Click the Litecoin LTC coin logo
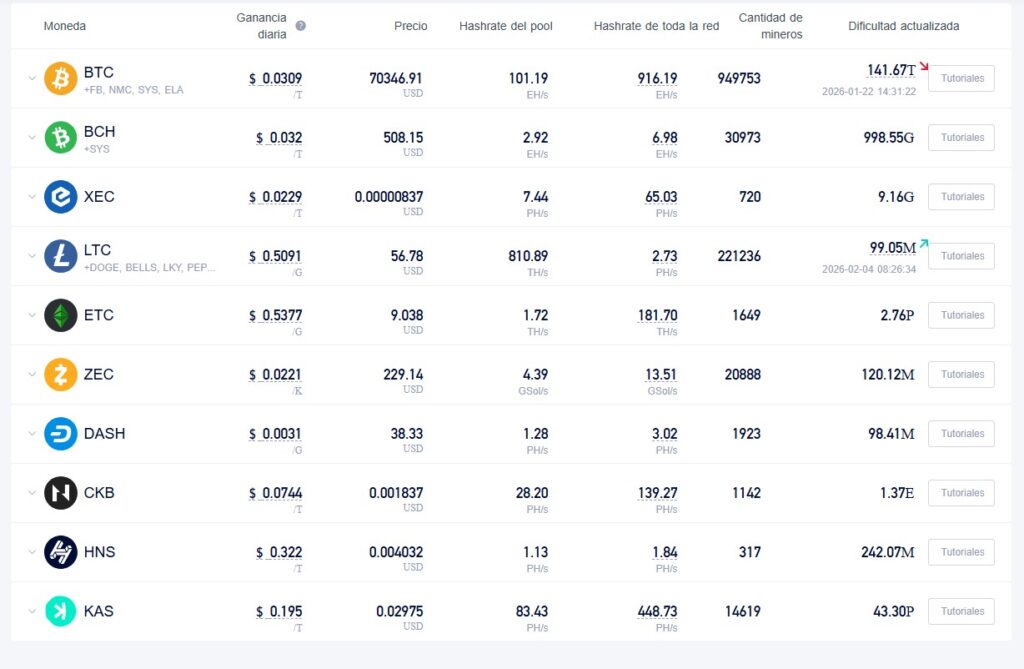1024x669 pixels. tap(60, 255)
